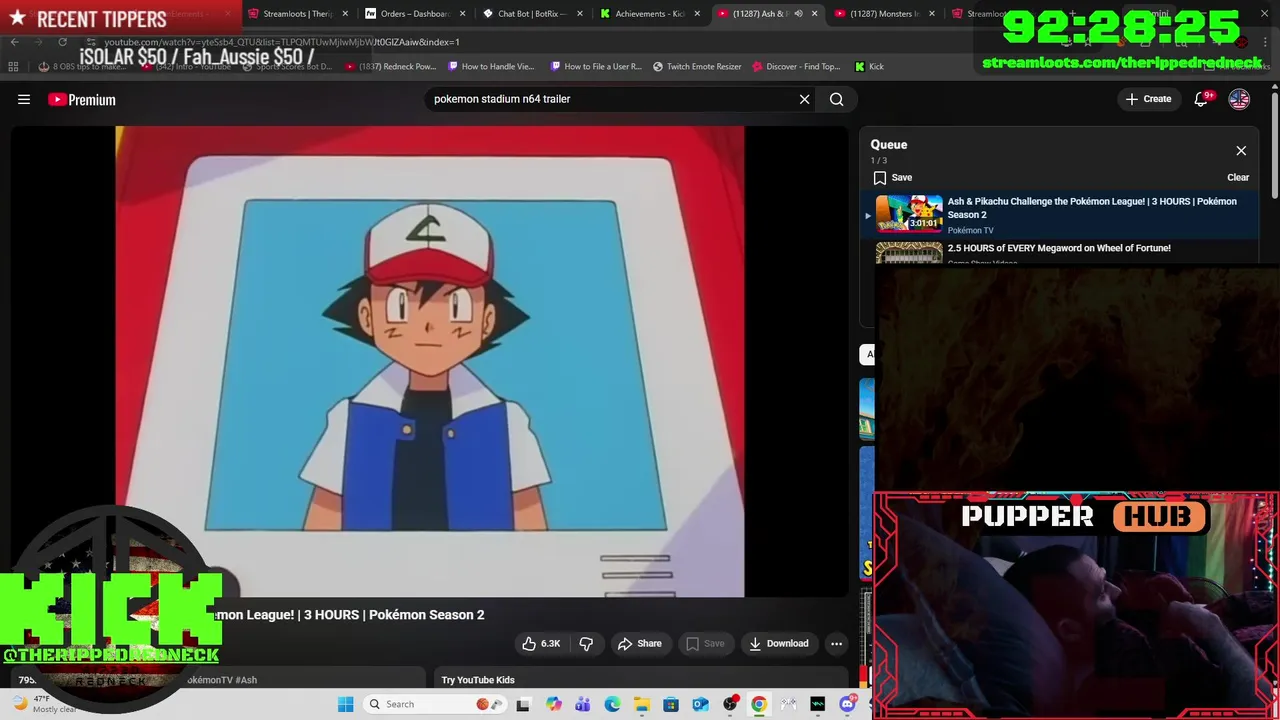This screenshot has width=1280, height=720.
Task: Open the account avatar menu
Action: (x=1239, y=99)
